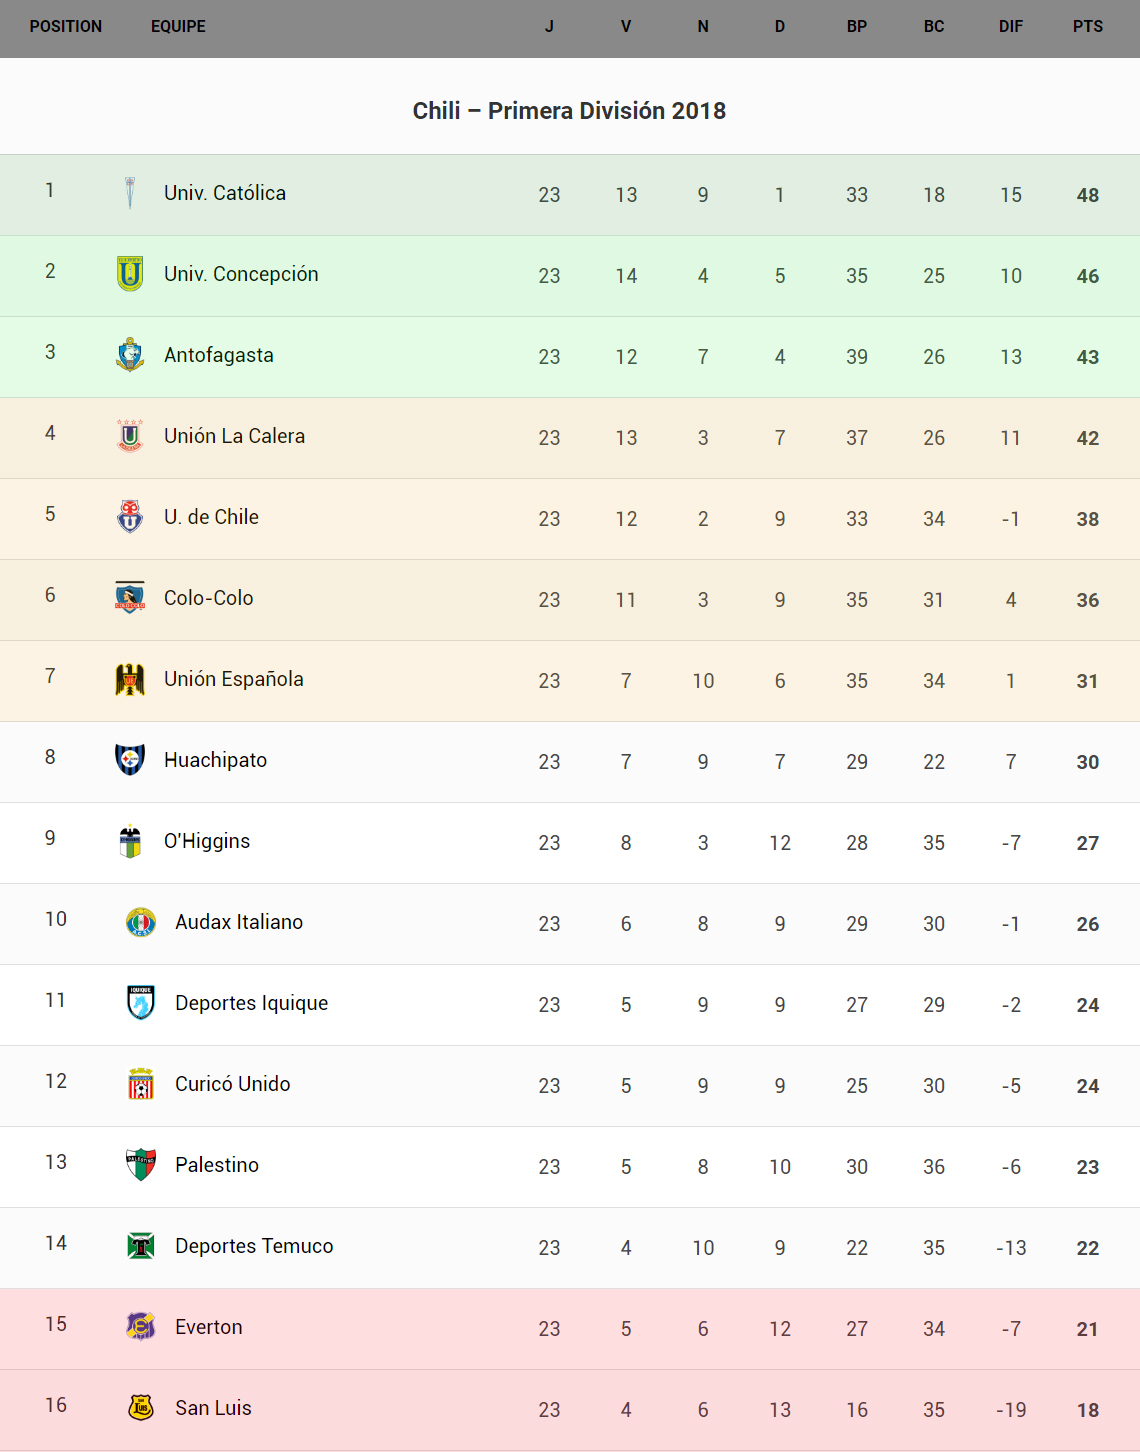This screenshot has height=1452, width=1140.
Task: Click the San Luis club crest
Action: [141, 1408]
